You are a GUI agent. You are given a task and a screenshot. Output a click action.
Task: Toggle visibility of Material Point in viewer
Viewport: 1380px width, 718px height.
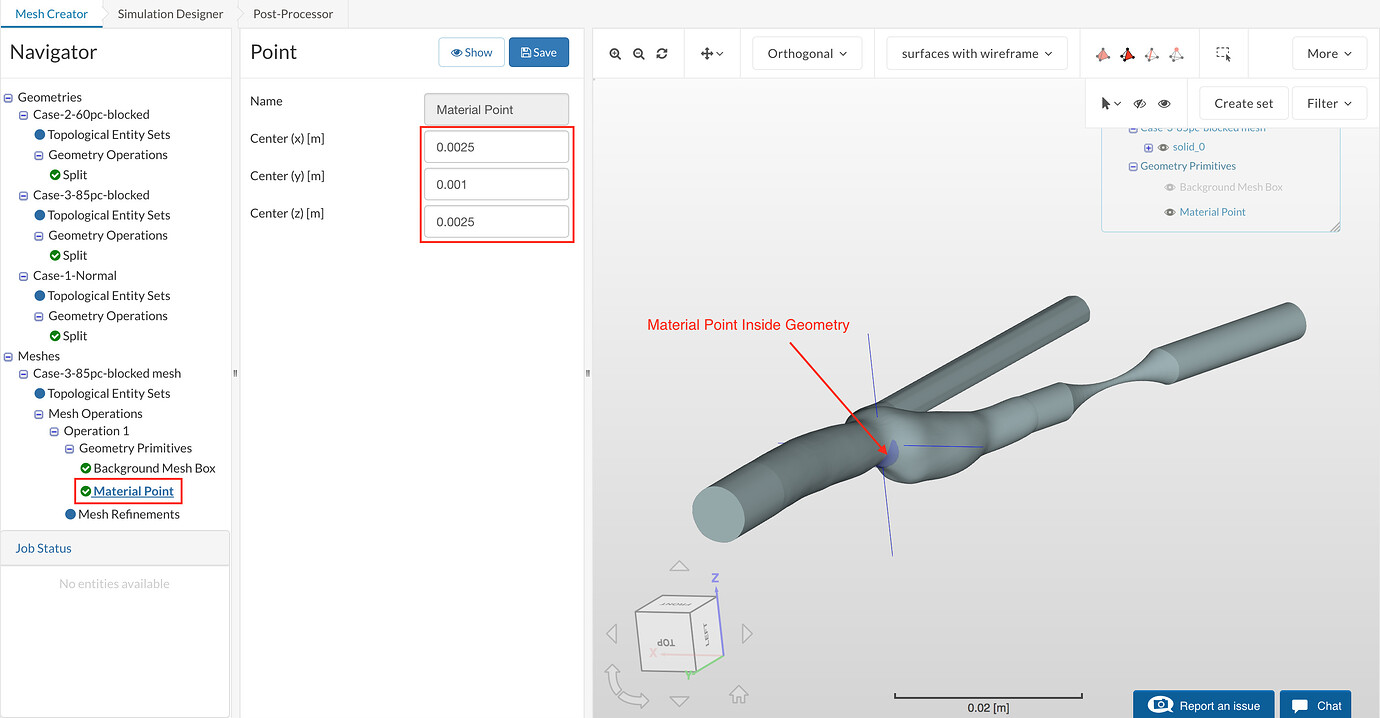pyautogui.click(x=1169, y=212)
